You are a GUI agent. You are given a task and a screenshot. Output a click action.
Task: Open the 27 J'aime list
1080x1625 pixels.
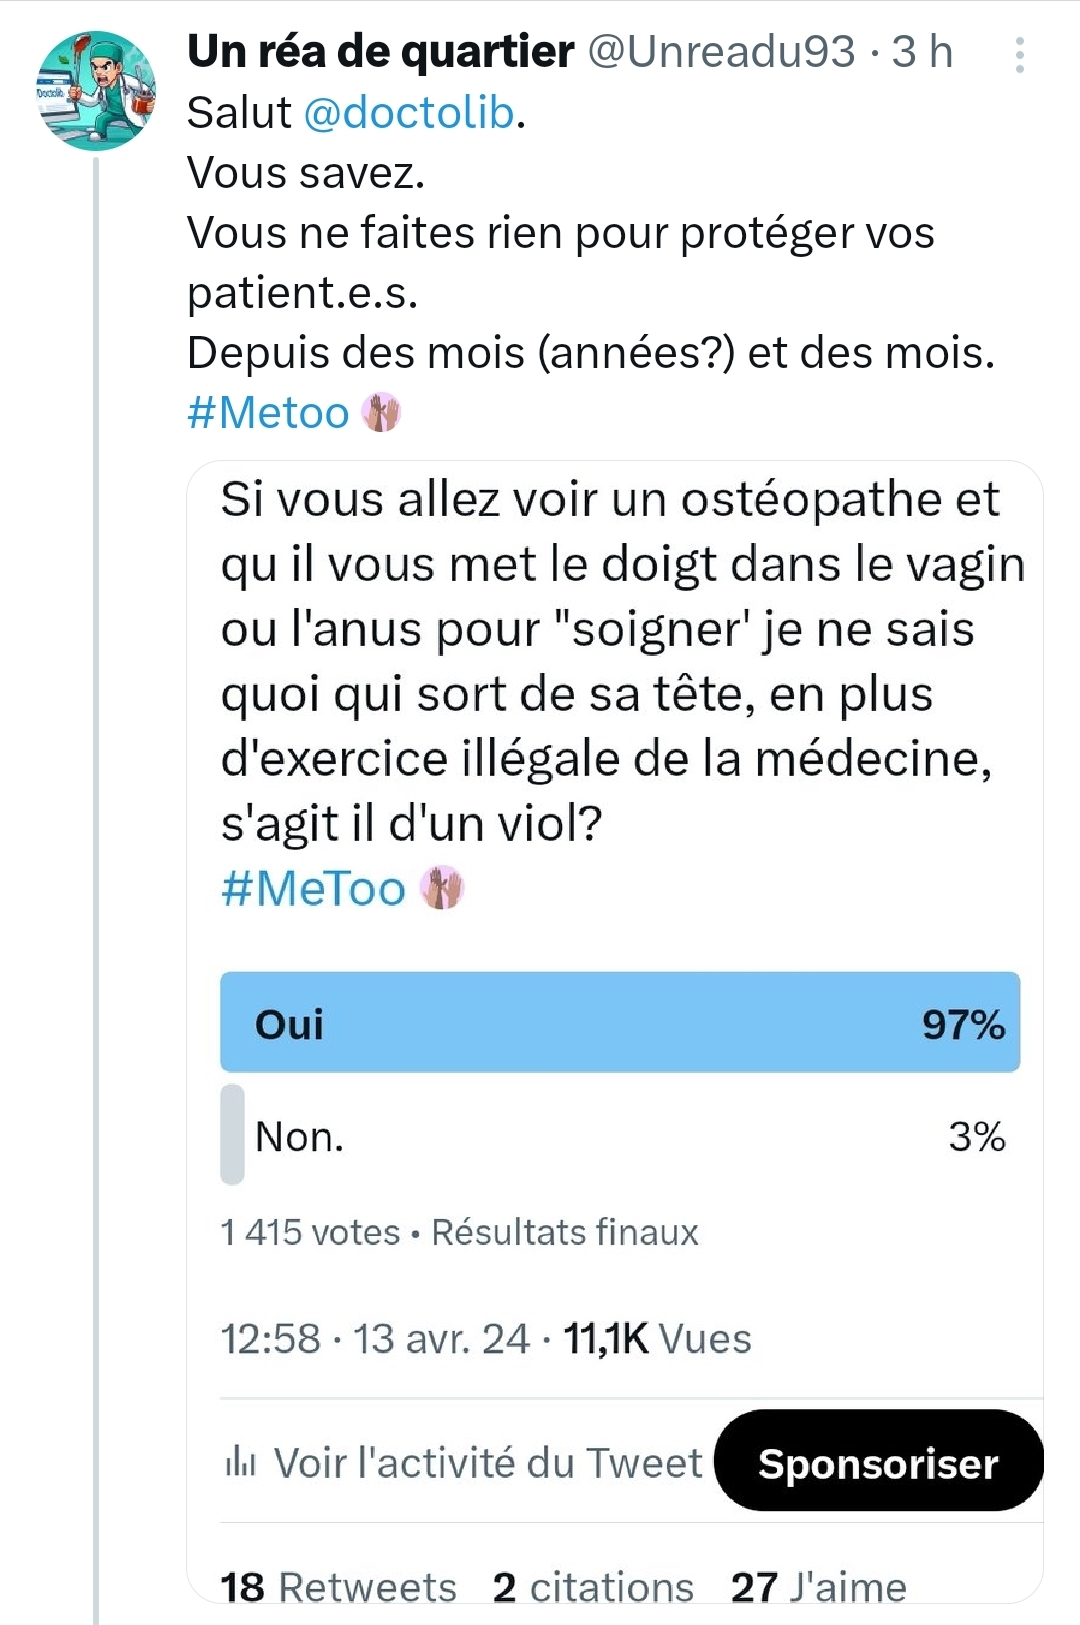[818, 1586]
